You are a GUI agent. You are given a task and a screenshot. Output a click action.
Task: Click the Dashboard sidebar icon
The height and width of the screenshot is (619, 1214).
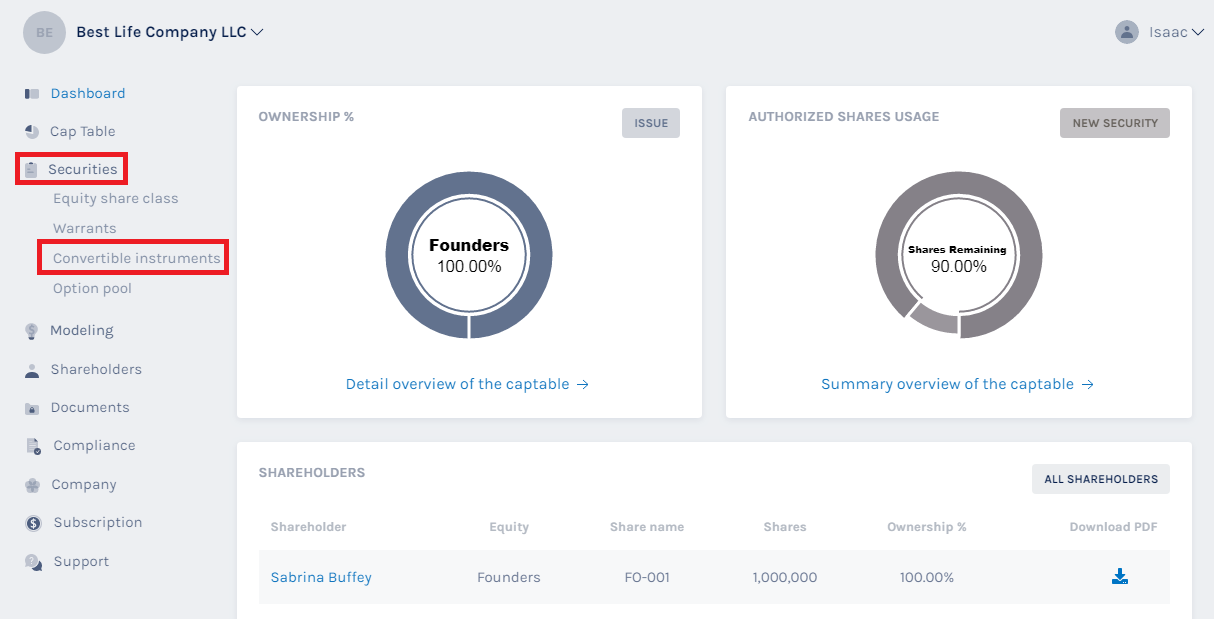(32, 94)
